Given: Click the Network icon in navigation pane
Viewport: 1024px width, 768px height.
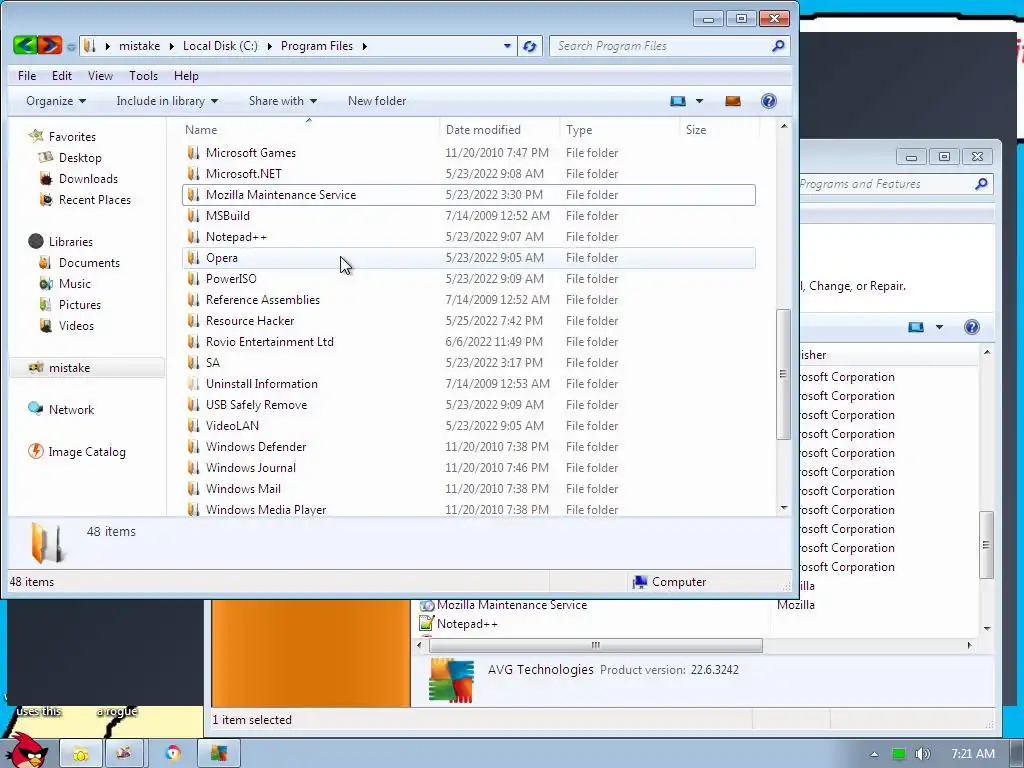Looking at the screenshot, I should click(35, 409).
